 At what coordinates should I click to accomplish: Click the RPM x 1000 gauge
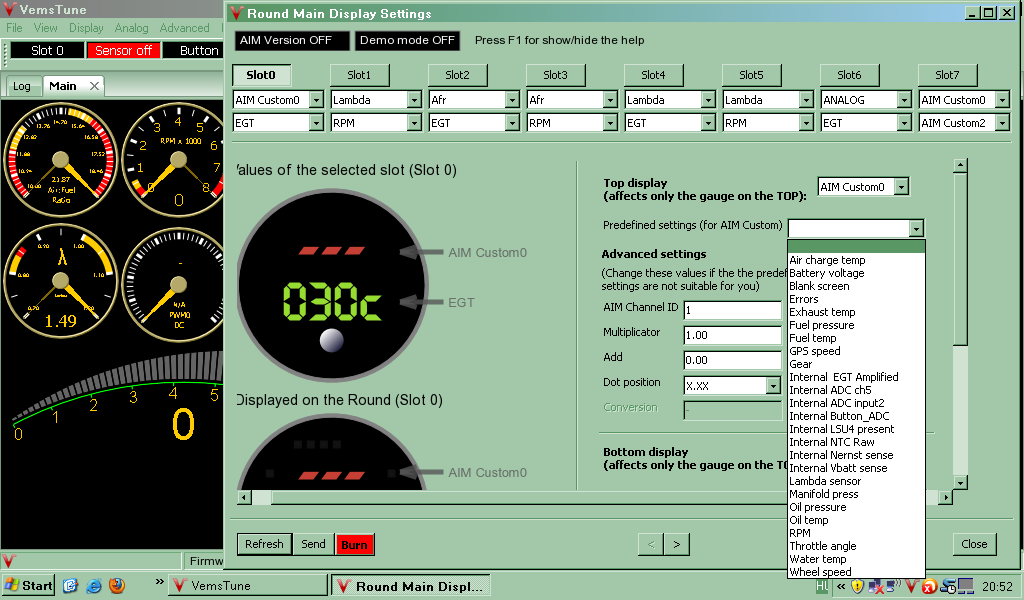tap(175, 160)
